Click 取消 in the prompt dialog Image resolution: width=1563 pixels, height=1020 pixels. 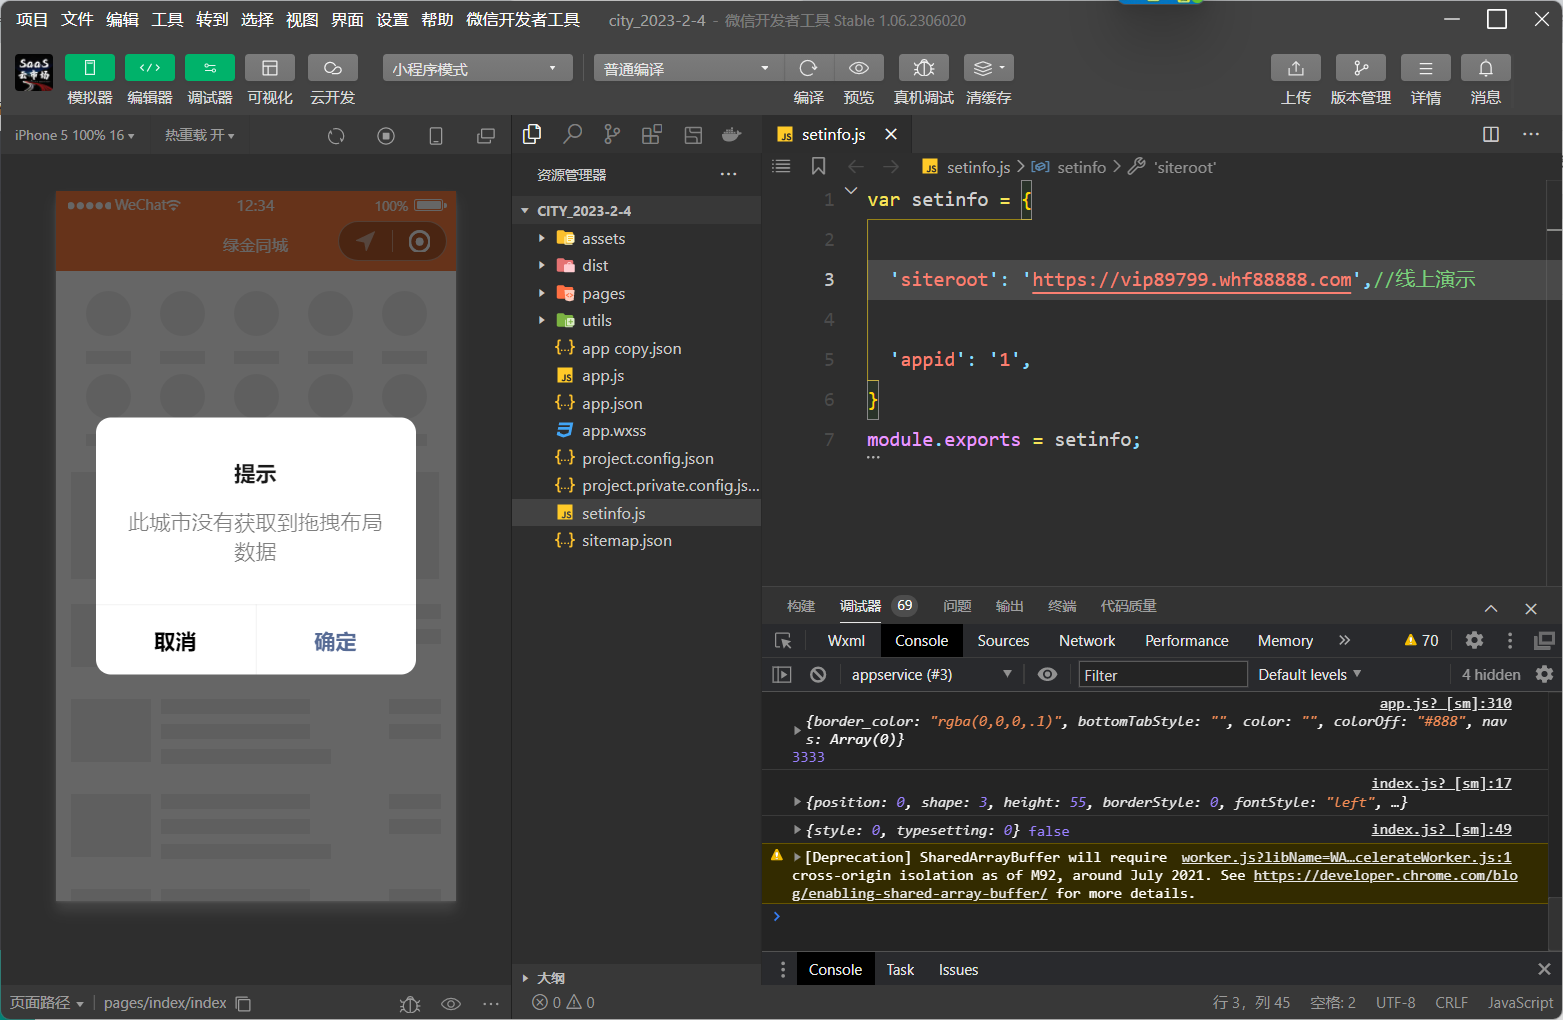(175, 641)
